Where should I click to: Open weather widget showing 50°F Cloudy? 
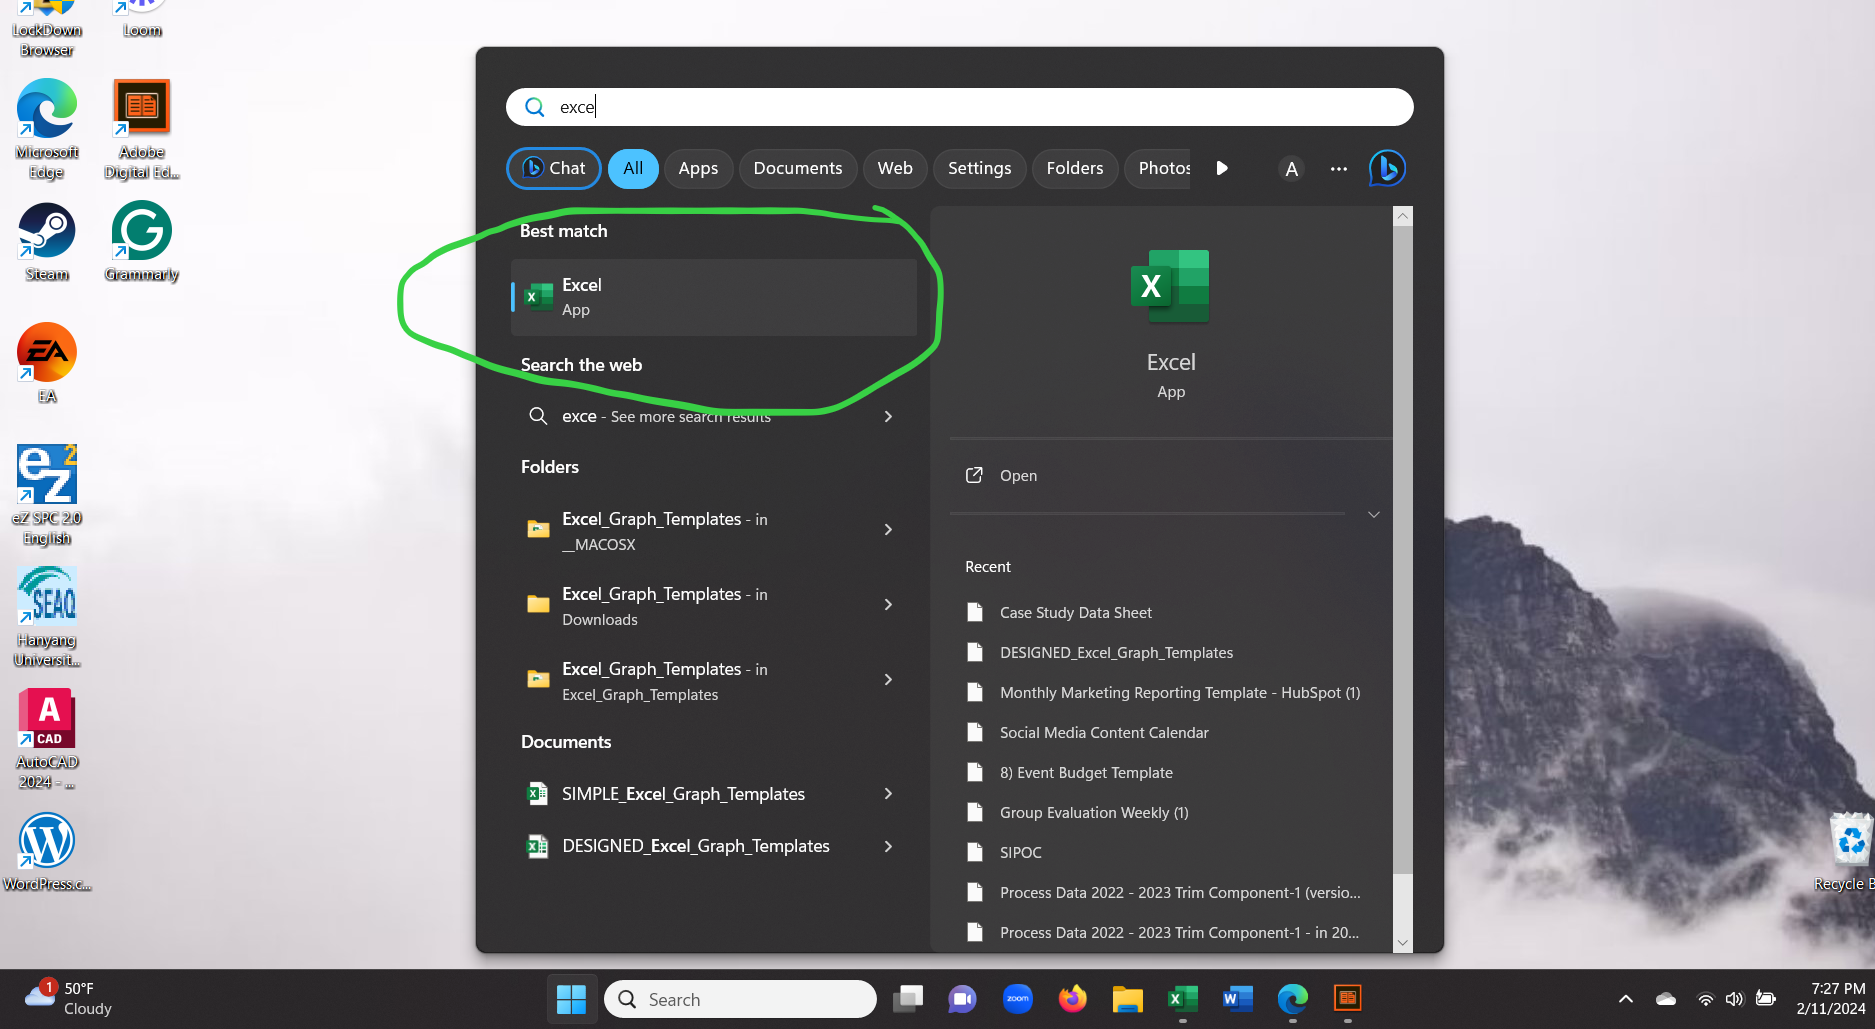(x=70, y=998)
